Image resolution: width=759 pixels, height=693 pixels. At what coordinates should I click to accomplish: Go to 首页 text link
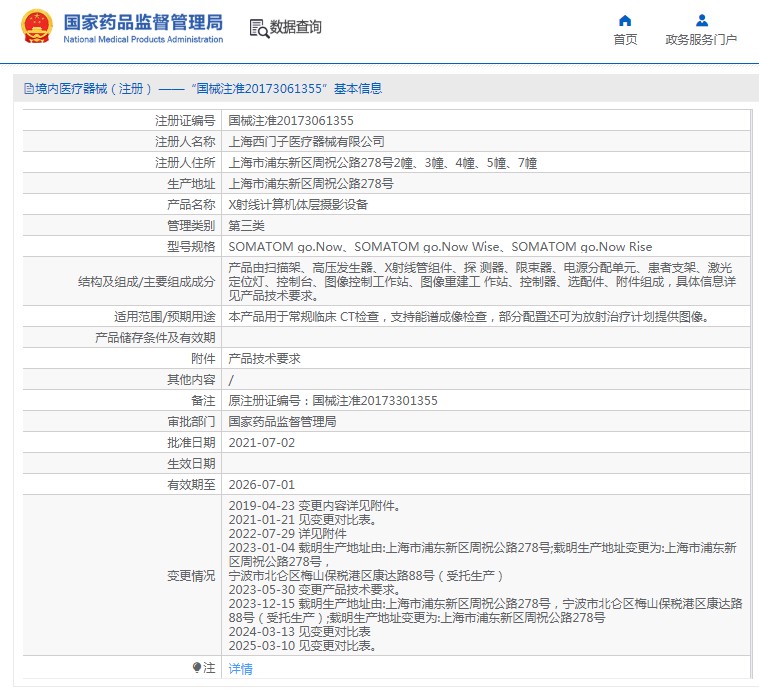[x=625, y=39]
